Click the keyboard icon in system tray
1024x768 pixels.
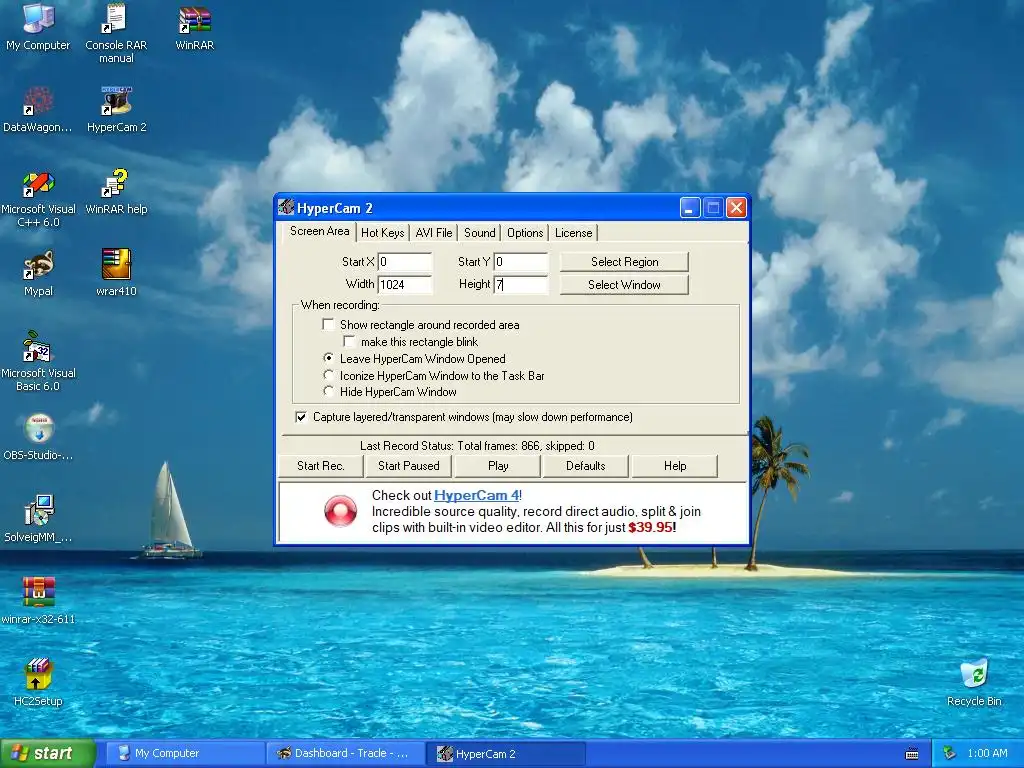(912, 754)
